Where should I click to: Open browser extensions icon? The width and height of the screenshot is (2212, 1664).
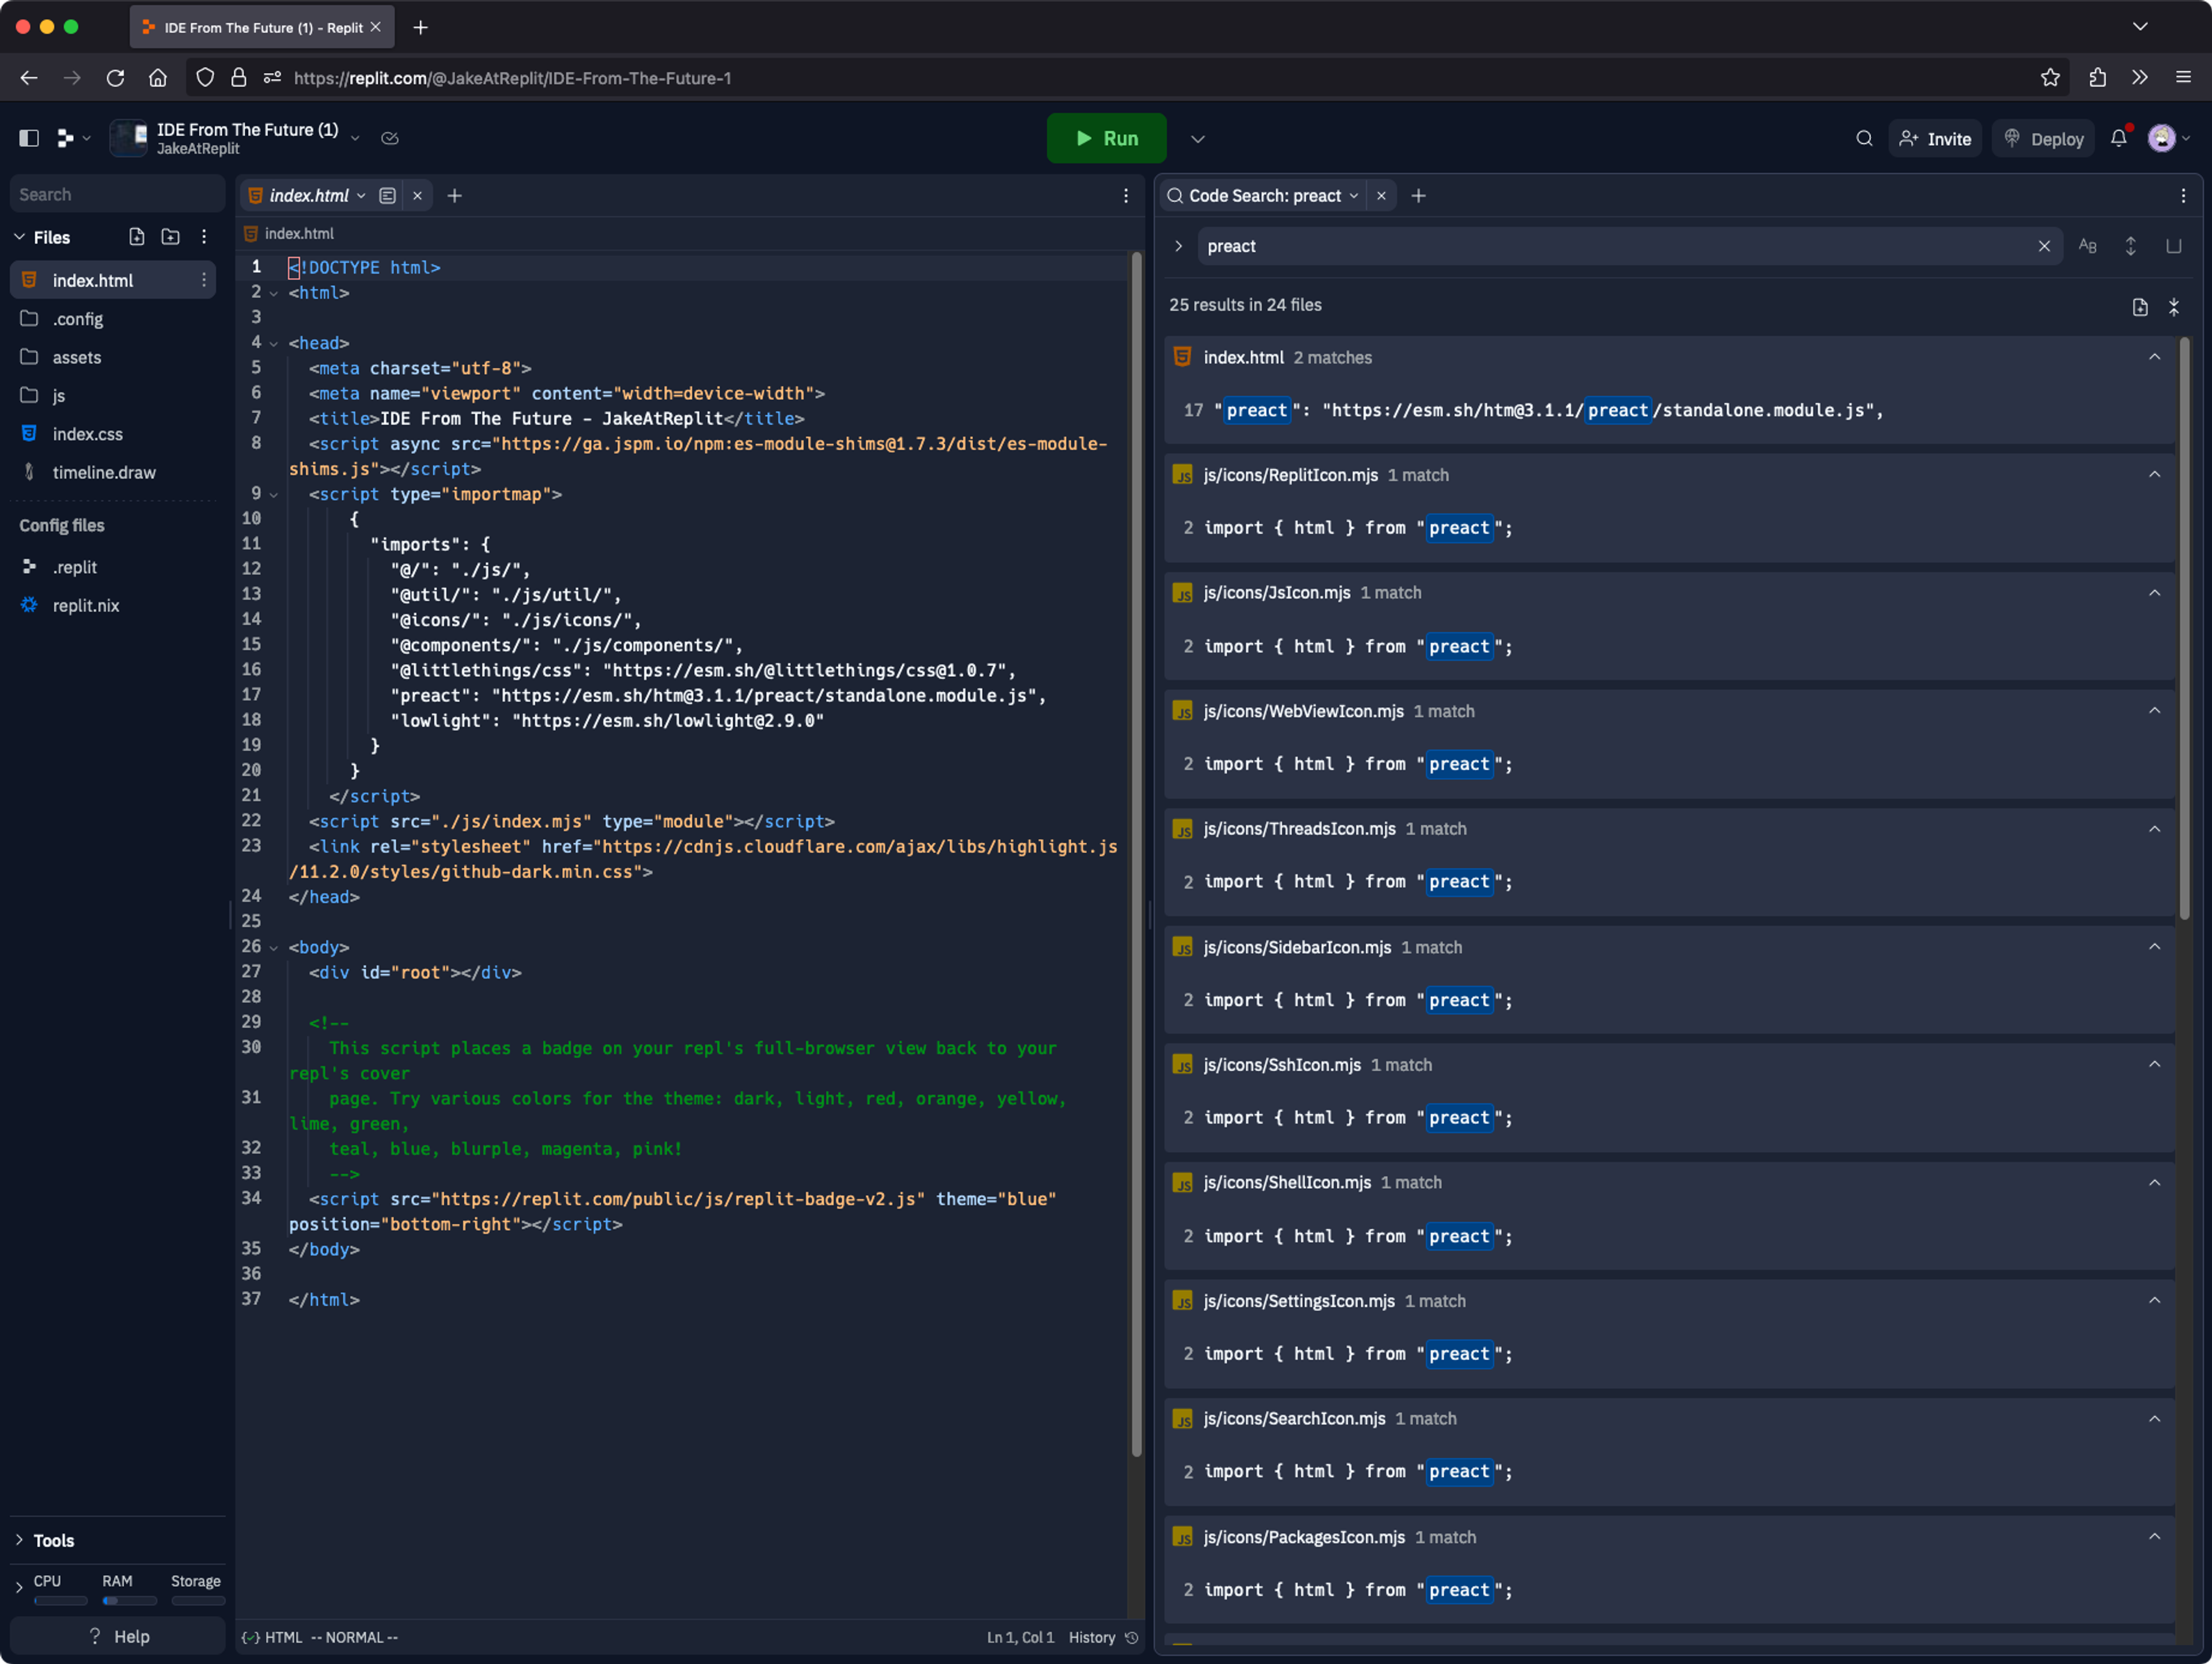point(2098,78)
